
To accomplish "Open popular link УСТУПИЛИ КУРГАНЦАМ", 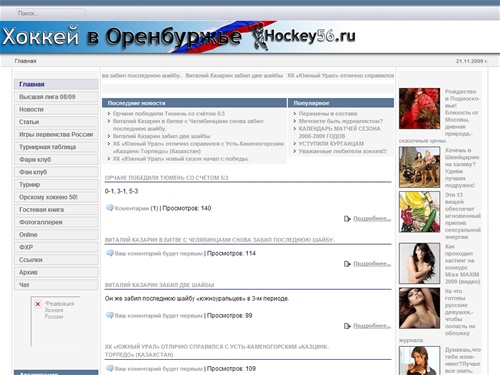I will (x=331, y=144).
